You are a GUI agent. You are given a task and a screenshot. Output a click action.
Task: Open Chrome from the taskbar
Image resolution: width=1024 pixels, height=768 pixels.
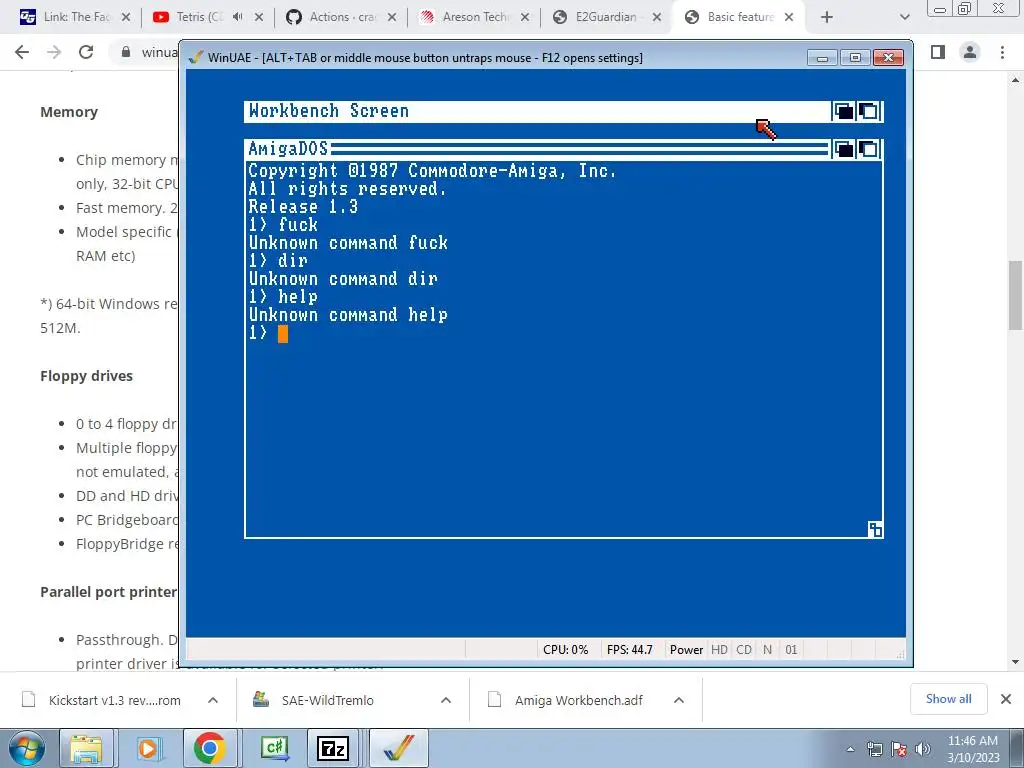click(210, 748)
